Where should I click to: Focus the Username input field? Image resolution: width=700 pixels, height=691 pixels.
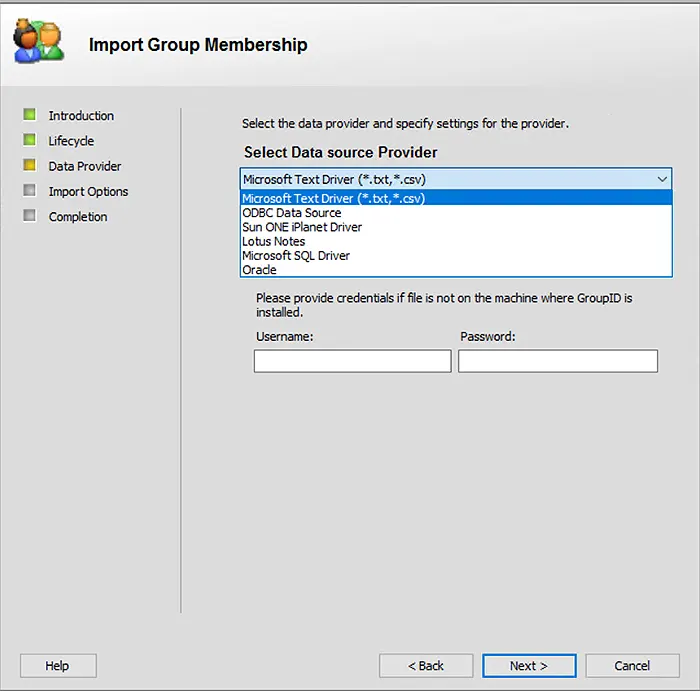point(353,361)
